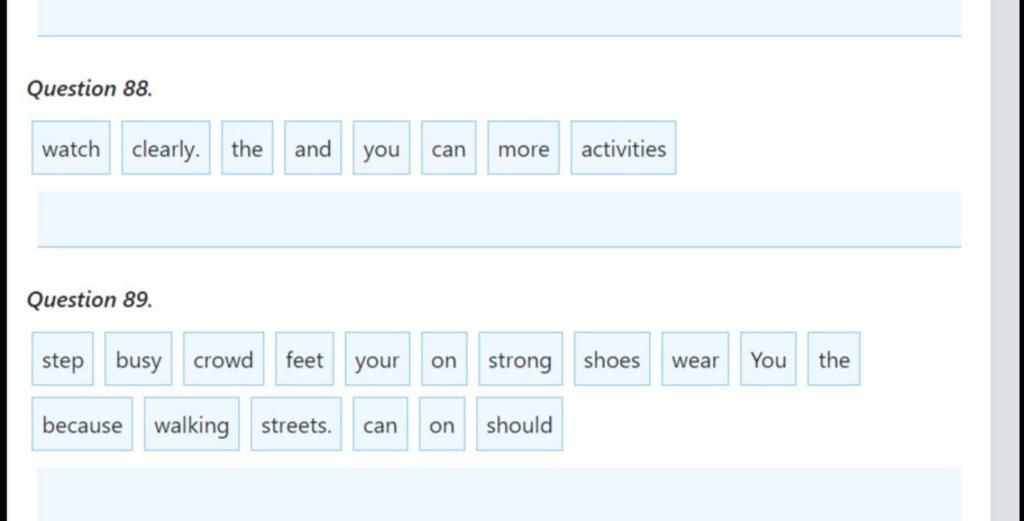The height and width of the screenshot is (521, 1024).
Task: Pick the "and" word tile
Action: pyautogui.click(x=312, y=149)
